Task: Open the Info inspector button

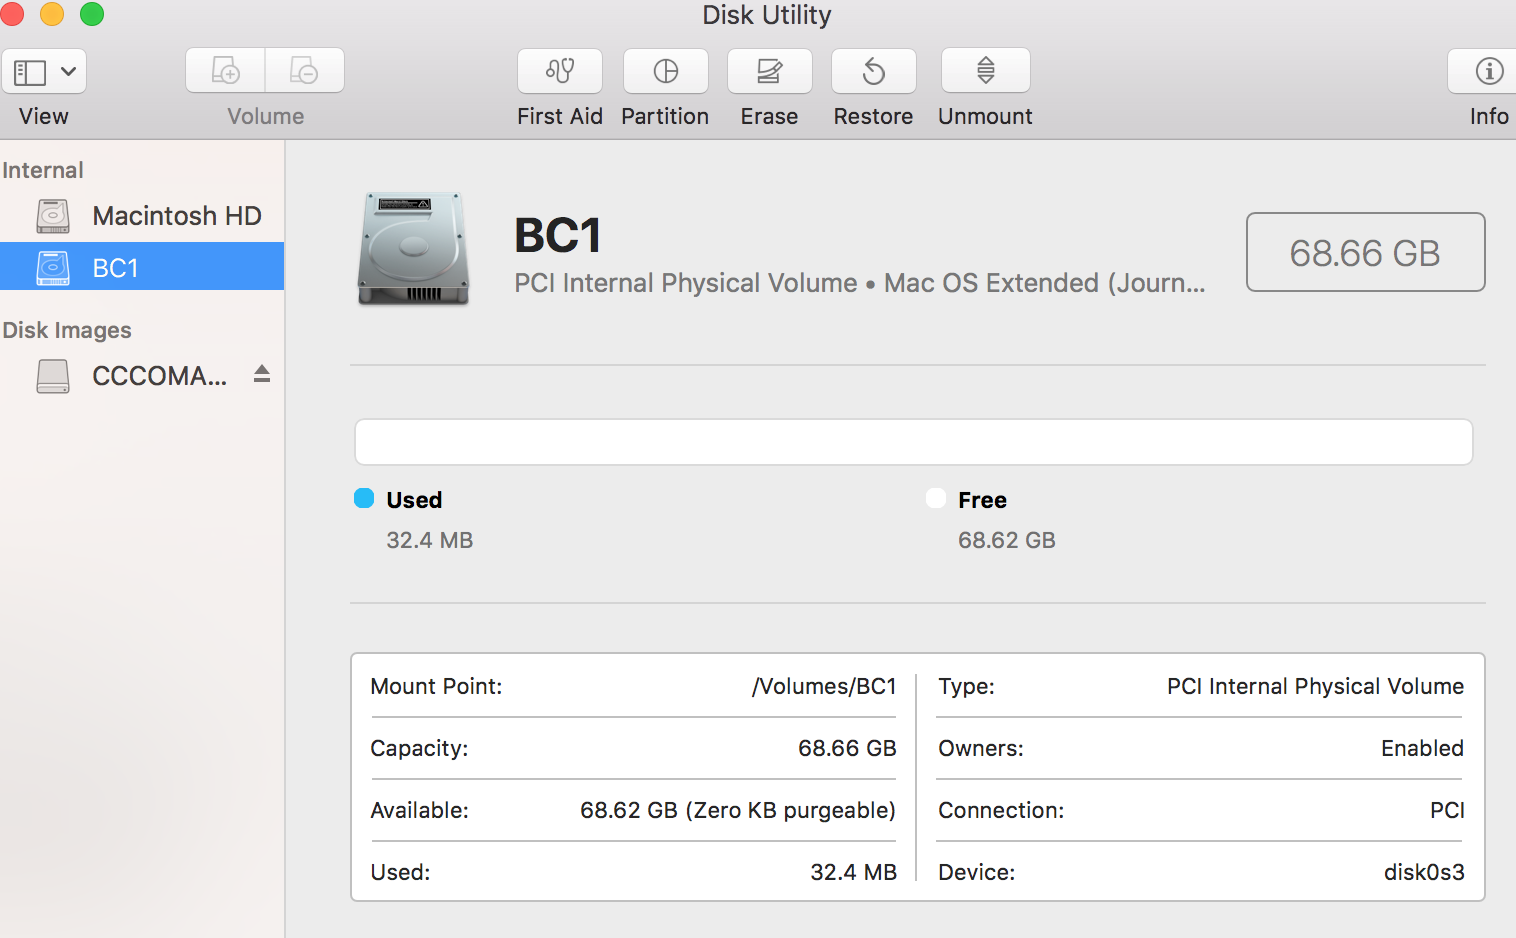Action: click(1488, 72)
